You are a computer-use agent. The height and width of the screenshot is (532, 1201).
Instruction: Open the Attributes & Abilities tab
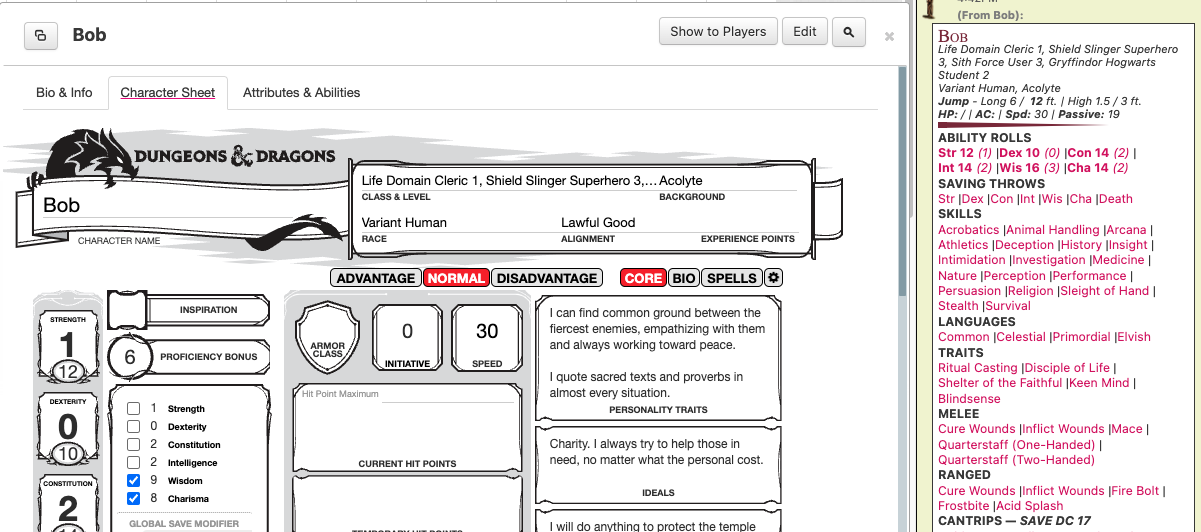(x=301, y=92)
